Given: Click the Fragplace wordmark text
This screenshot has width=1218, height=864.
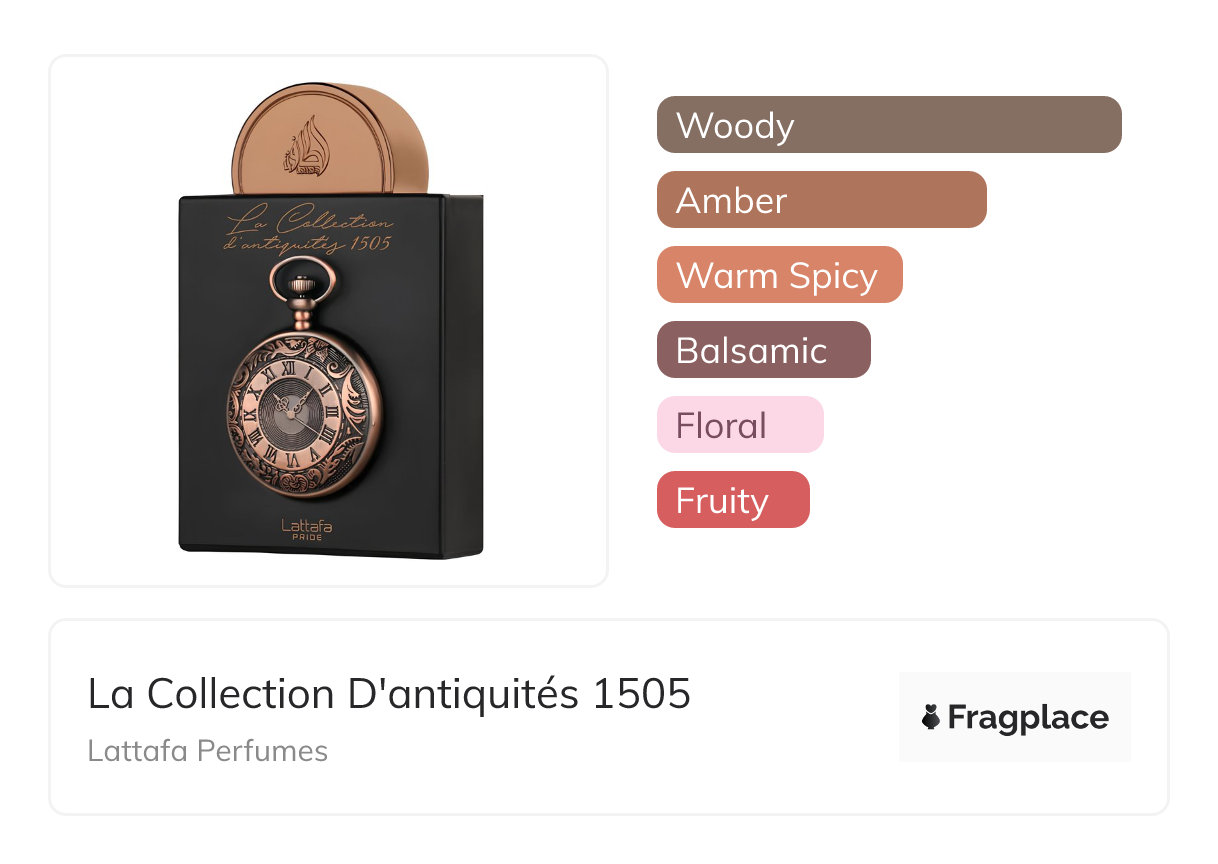Looking at the screenshot, I should (1028, 717).
